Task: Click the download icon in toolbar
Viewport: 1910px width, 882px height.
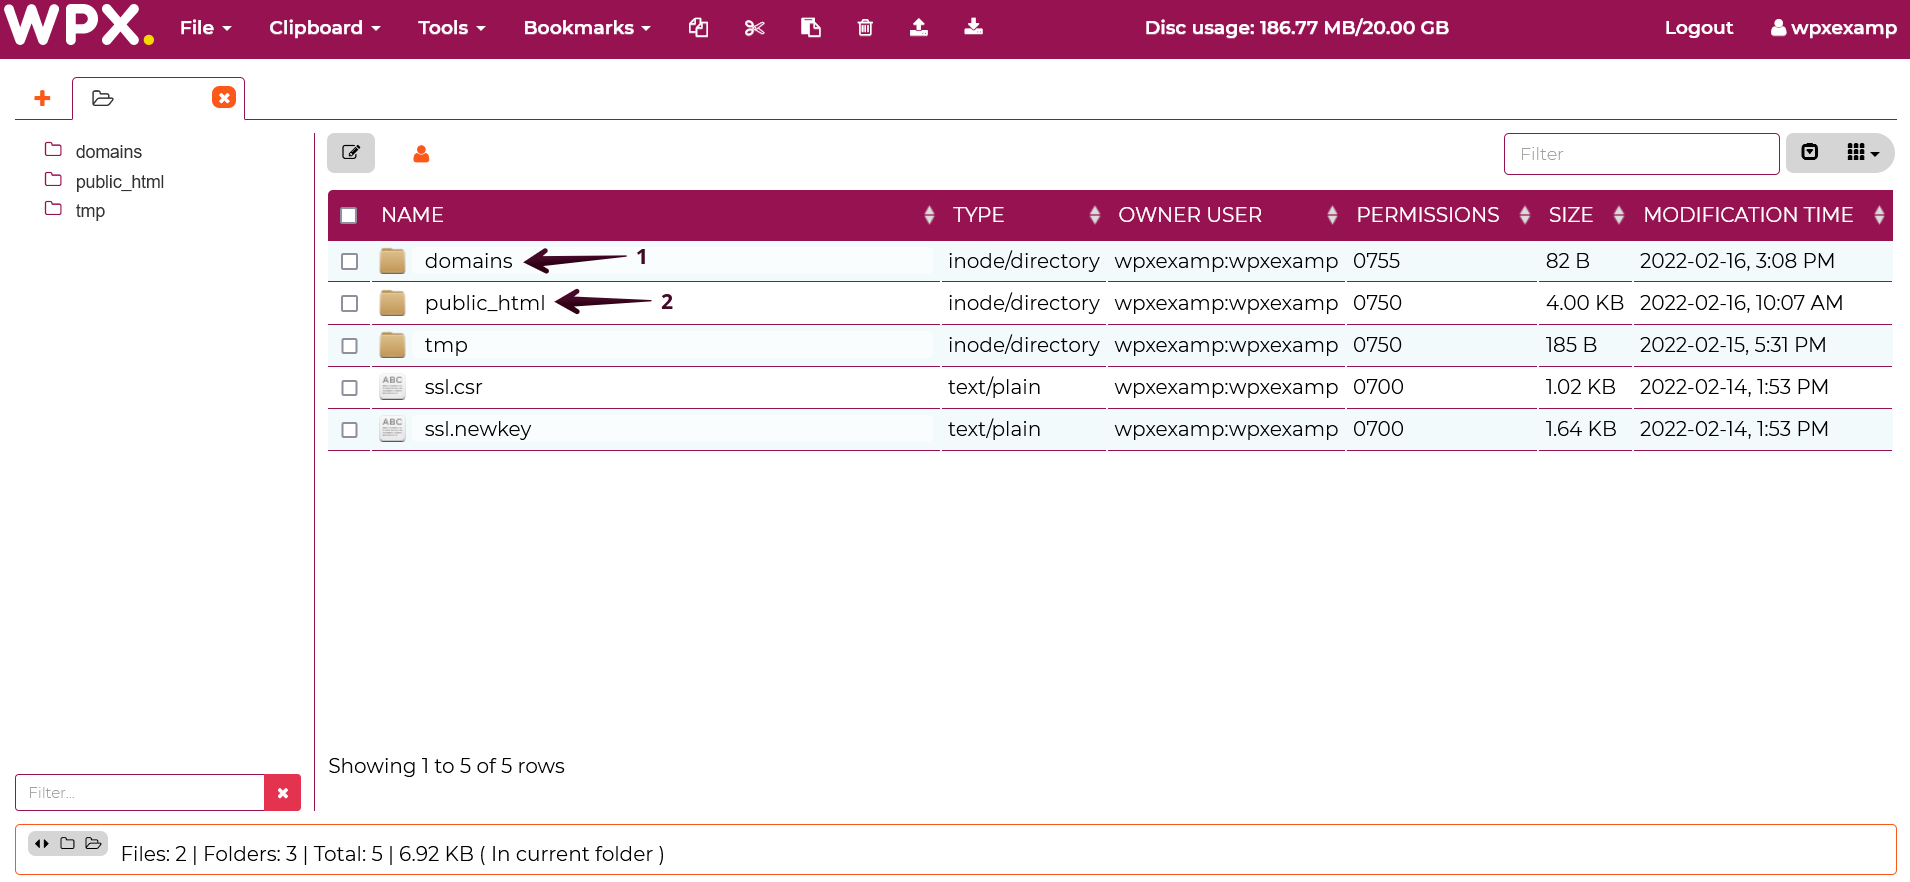Action: 973,28
